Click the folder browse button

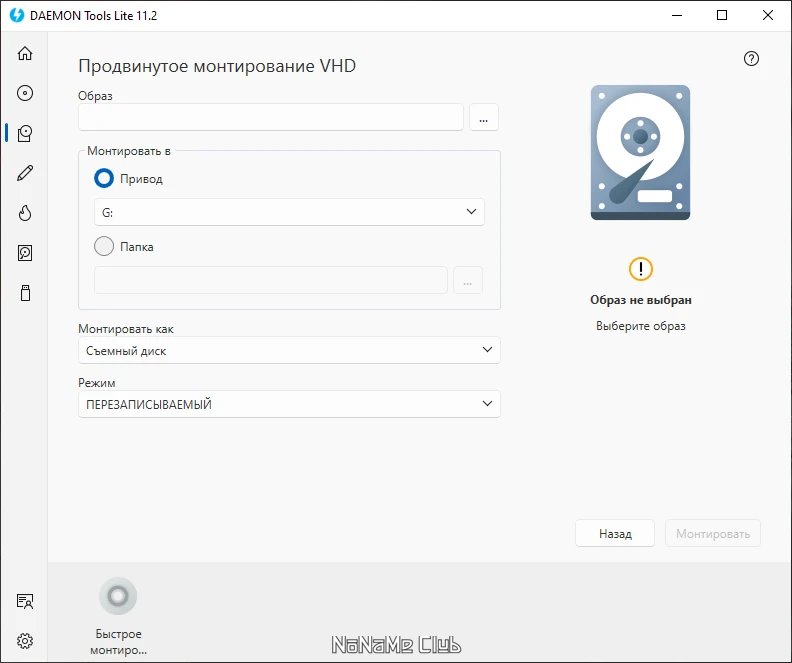pyautogui.click(x=468, y=280)
